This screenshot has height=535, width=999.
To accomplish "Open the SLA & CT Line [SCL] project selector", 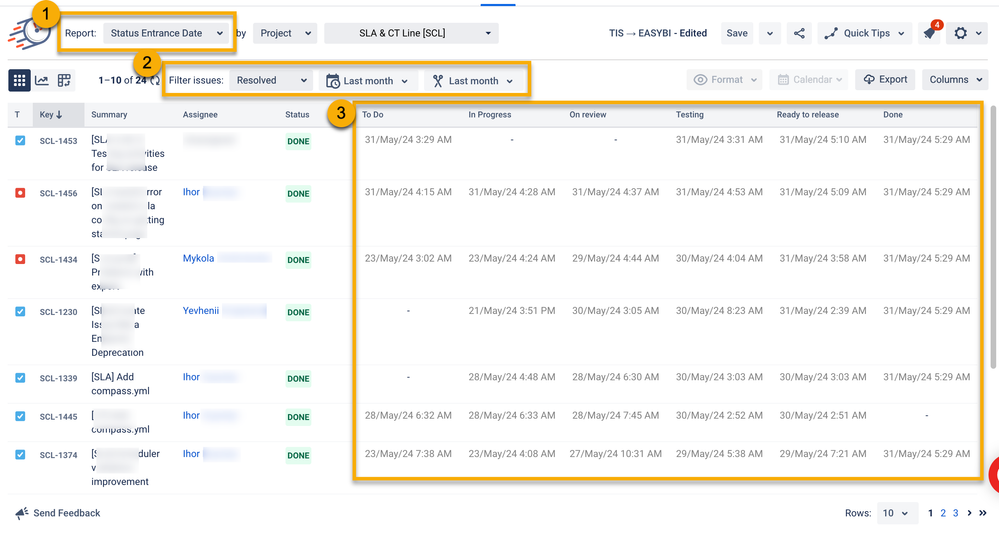I will click(x=412, y=33).
